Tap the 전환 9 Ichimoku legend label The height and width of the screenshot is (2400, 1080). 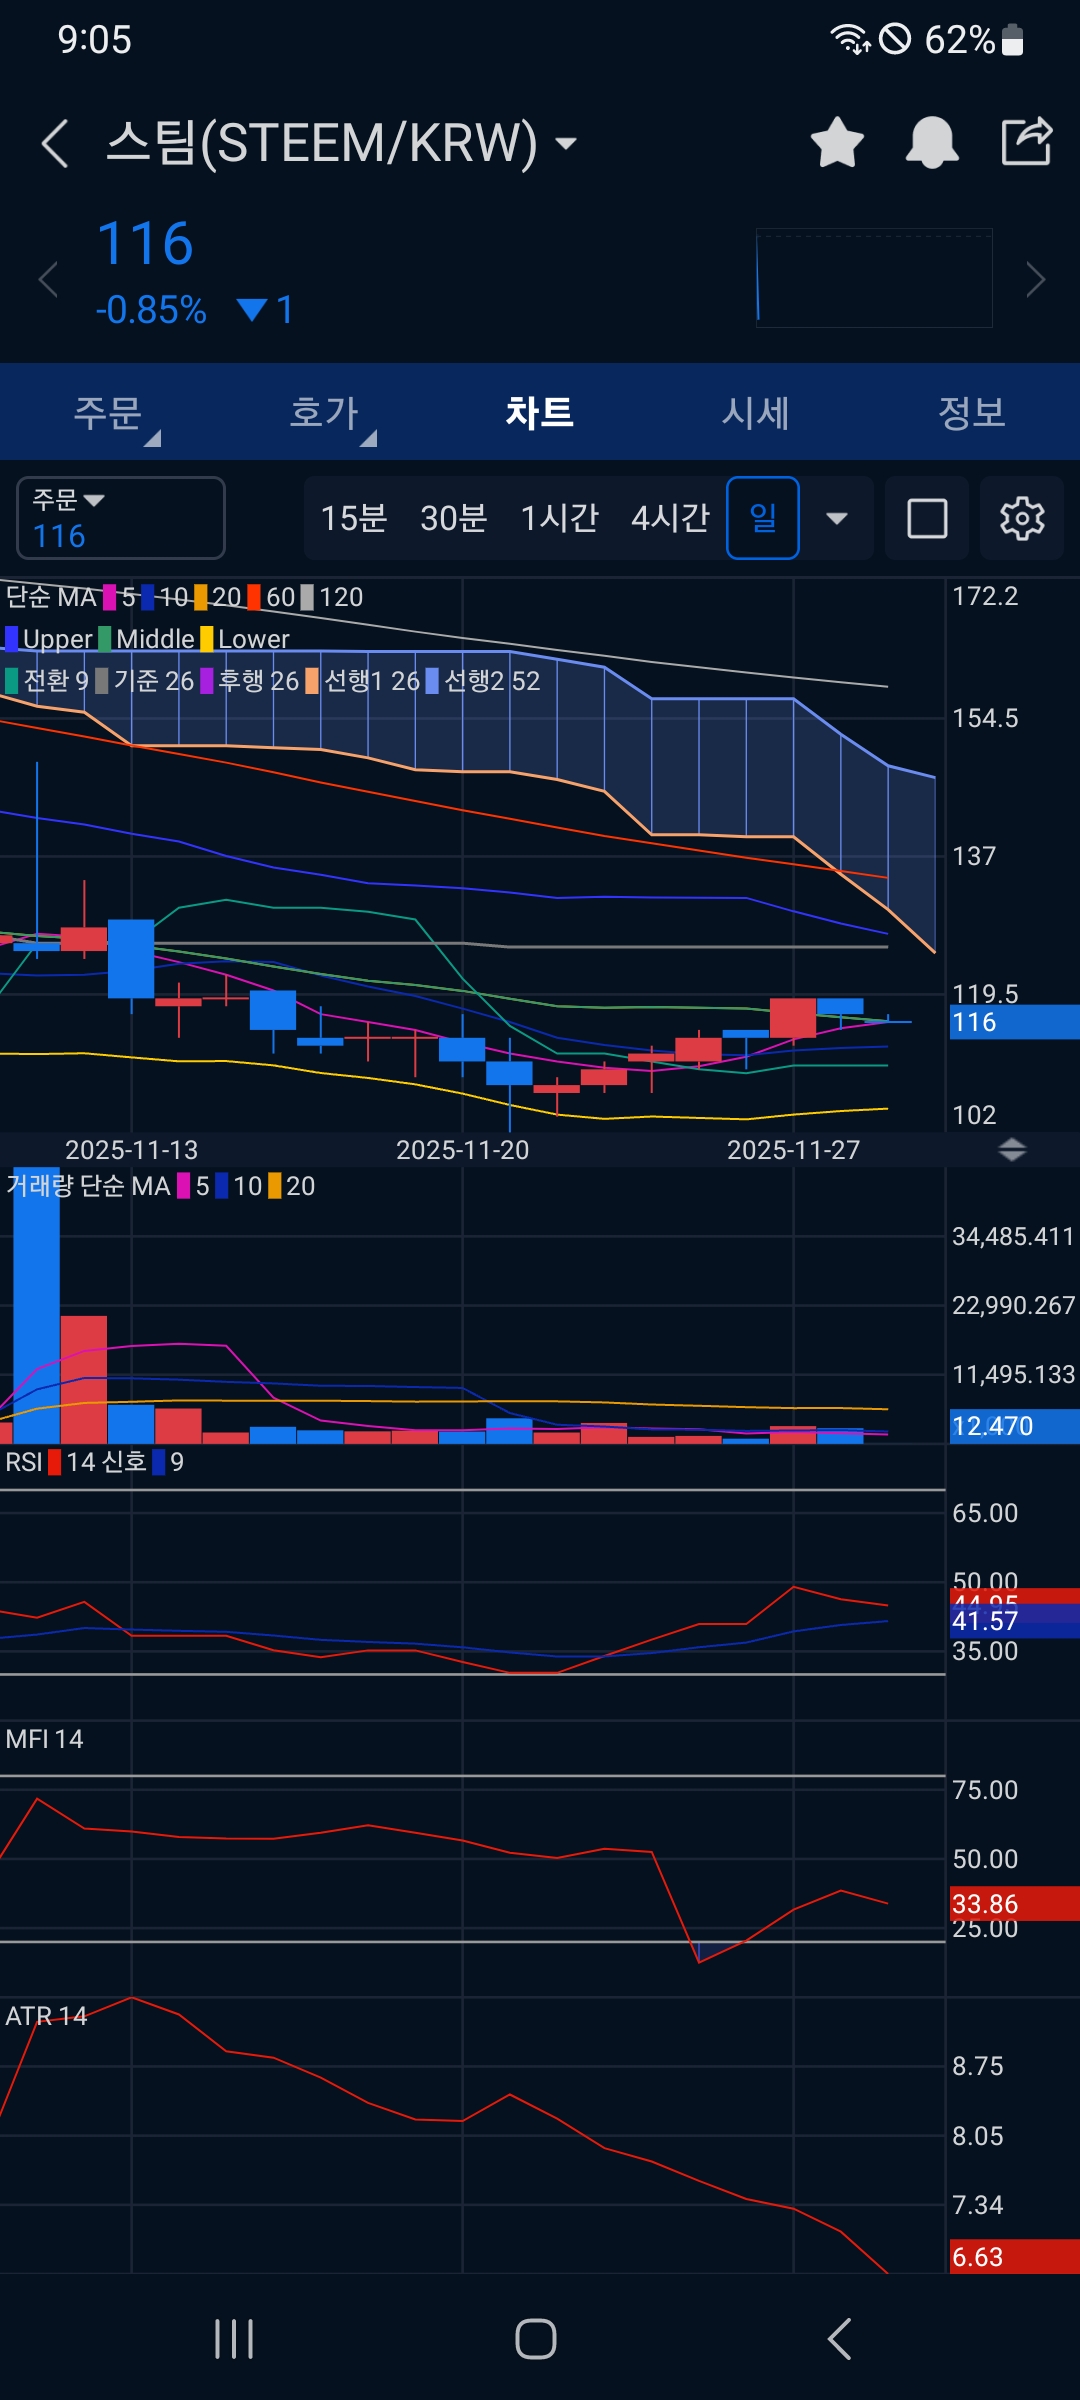(48, 681)
